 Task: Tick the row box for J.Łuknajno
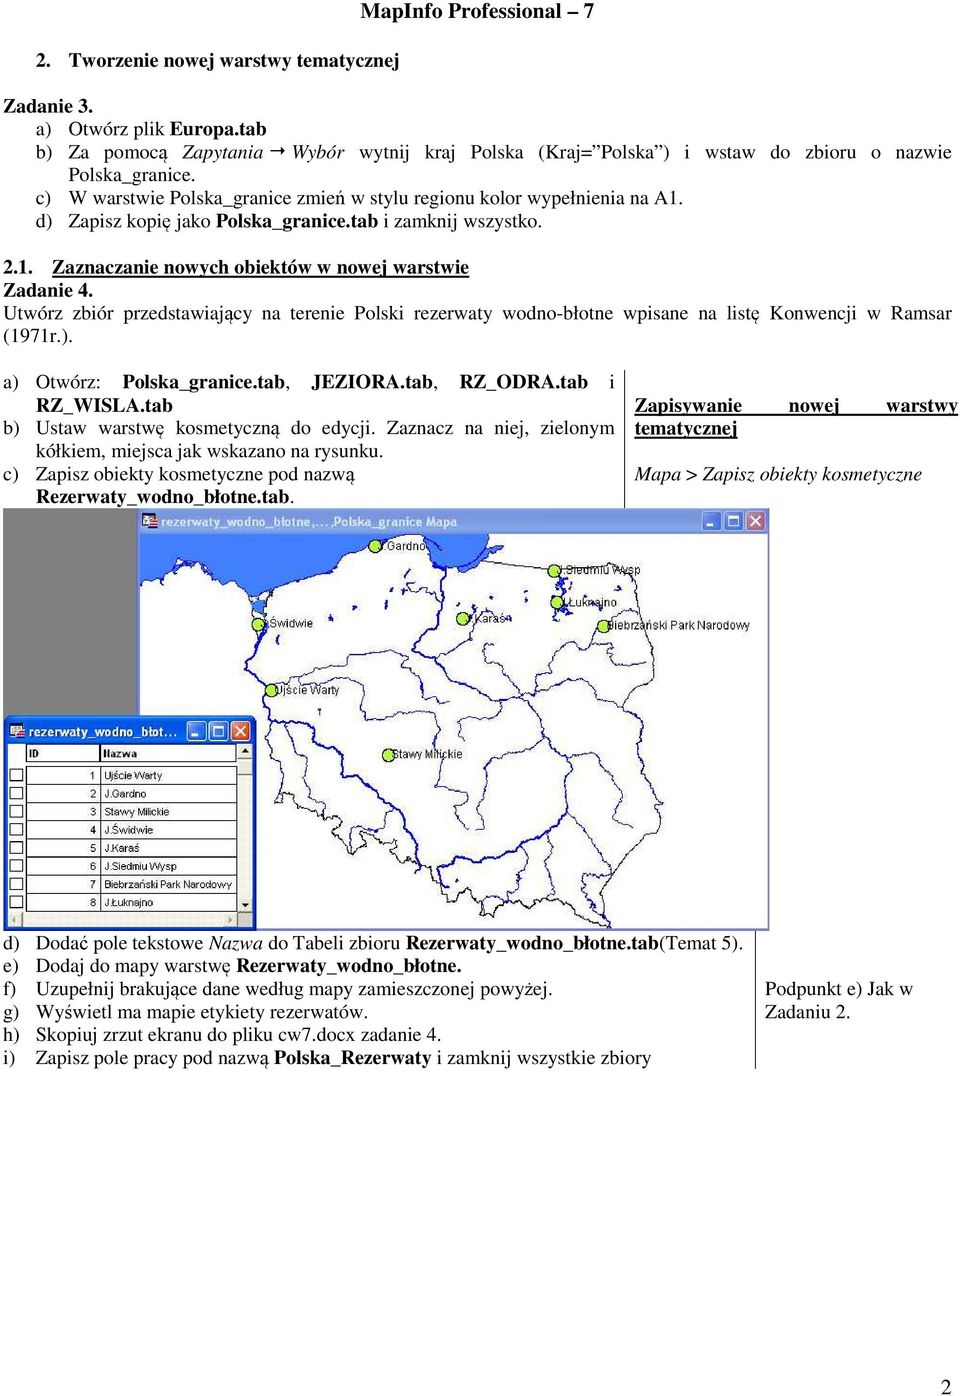pos(16,901)
